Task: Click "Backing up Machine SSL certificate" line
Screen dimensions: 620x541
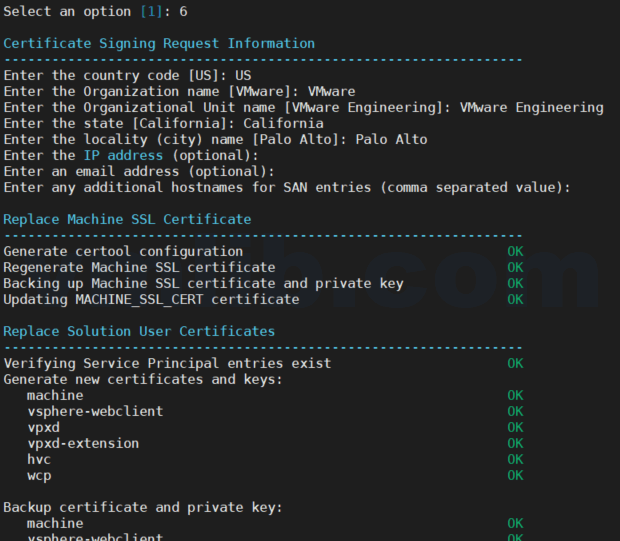Action: coord(203,283)
